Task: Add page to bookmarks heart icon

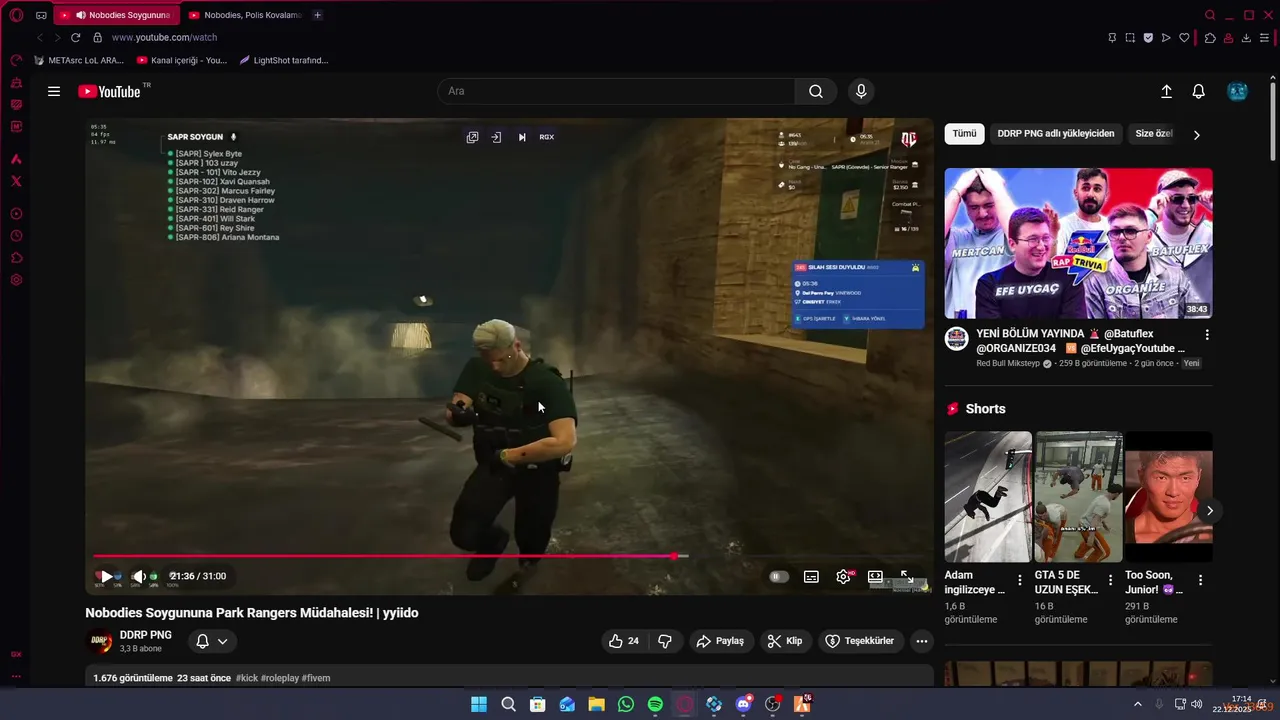Action: [x=1185, y=38]
